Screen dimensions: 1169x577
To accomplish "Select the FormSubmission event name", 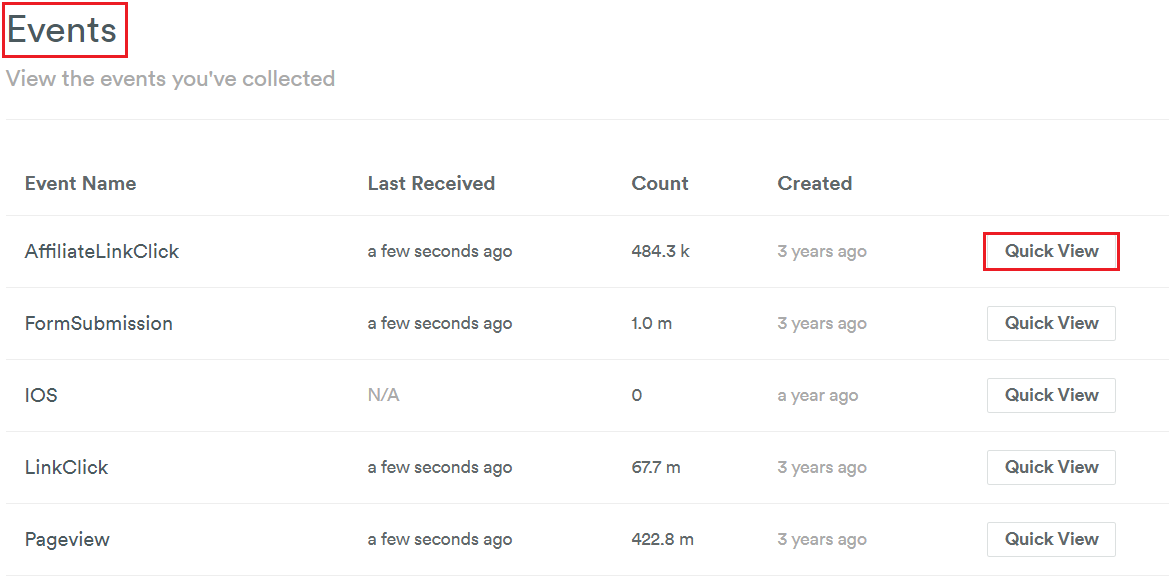I will (x=98, y=324).
